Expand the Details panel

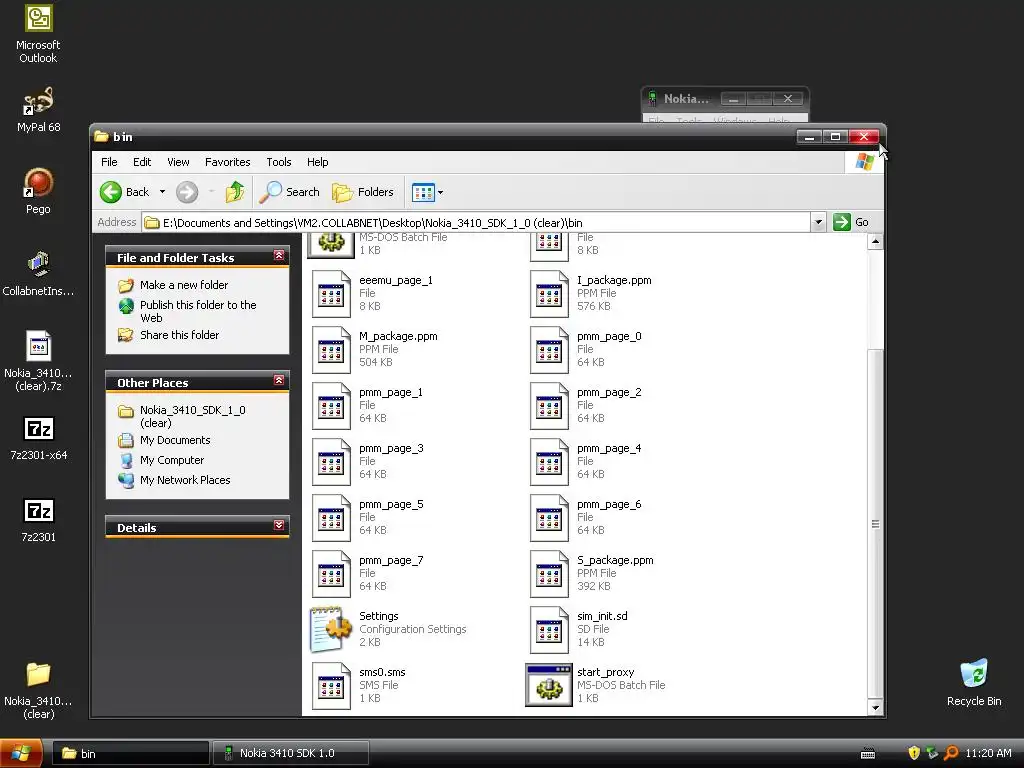click(x=279, y=525)
